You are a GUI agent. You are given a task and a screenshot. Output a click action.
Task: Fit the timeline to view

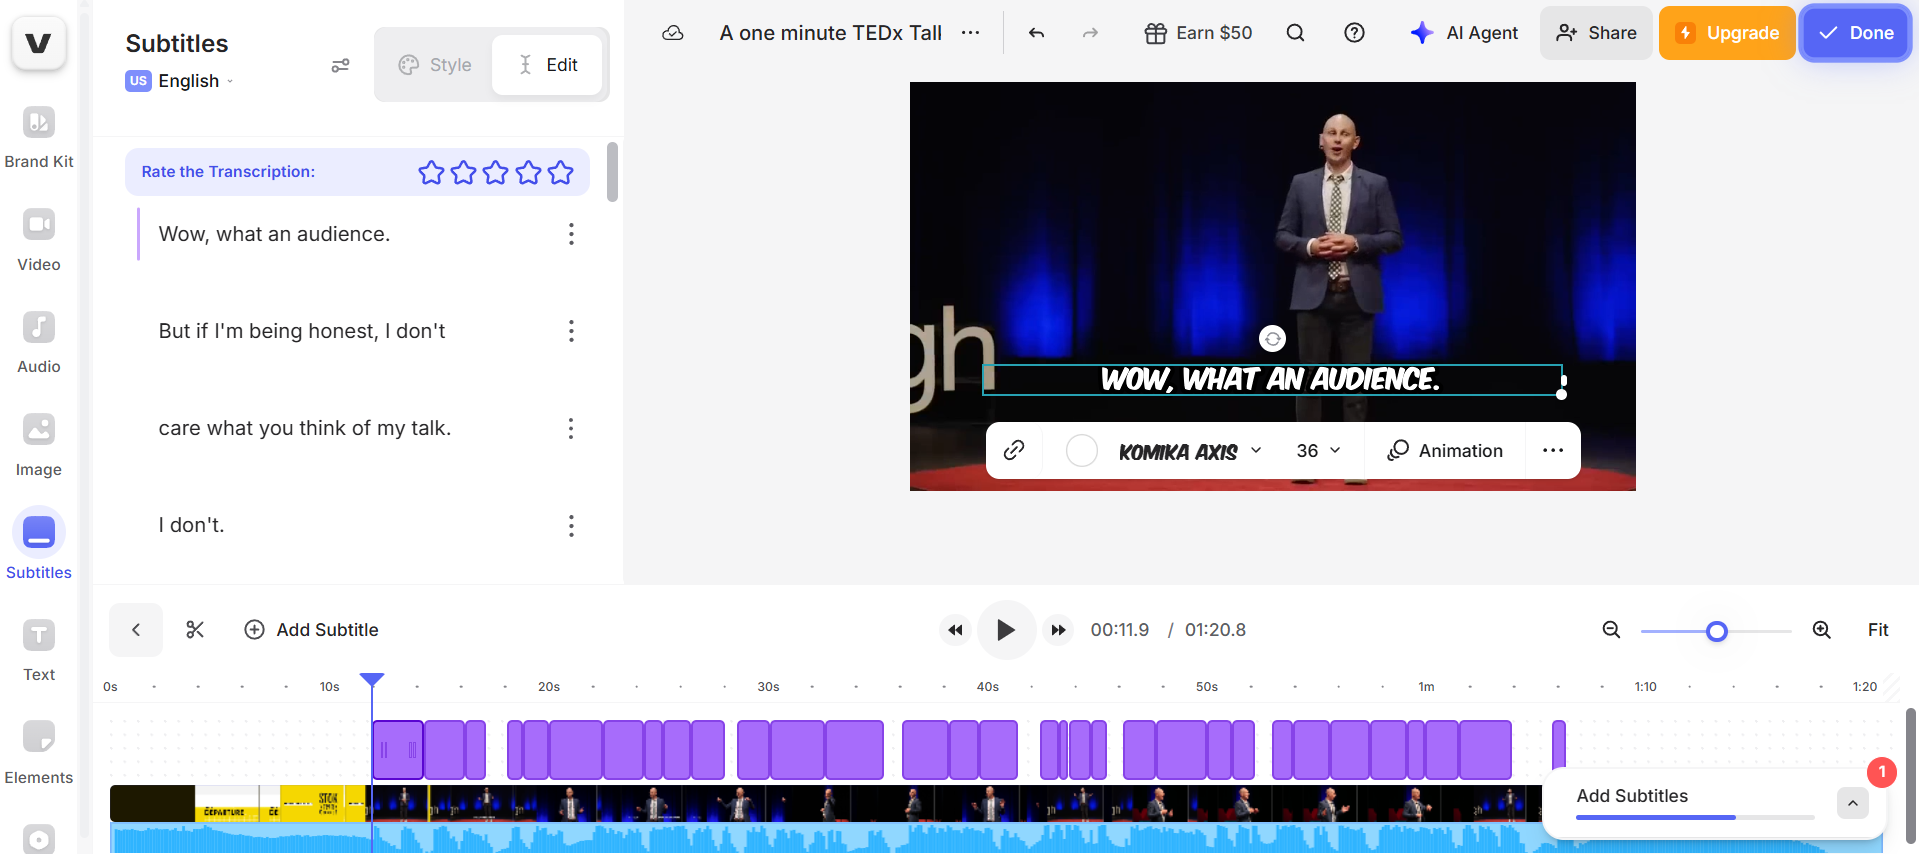pos(1878,630)
